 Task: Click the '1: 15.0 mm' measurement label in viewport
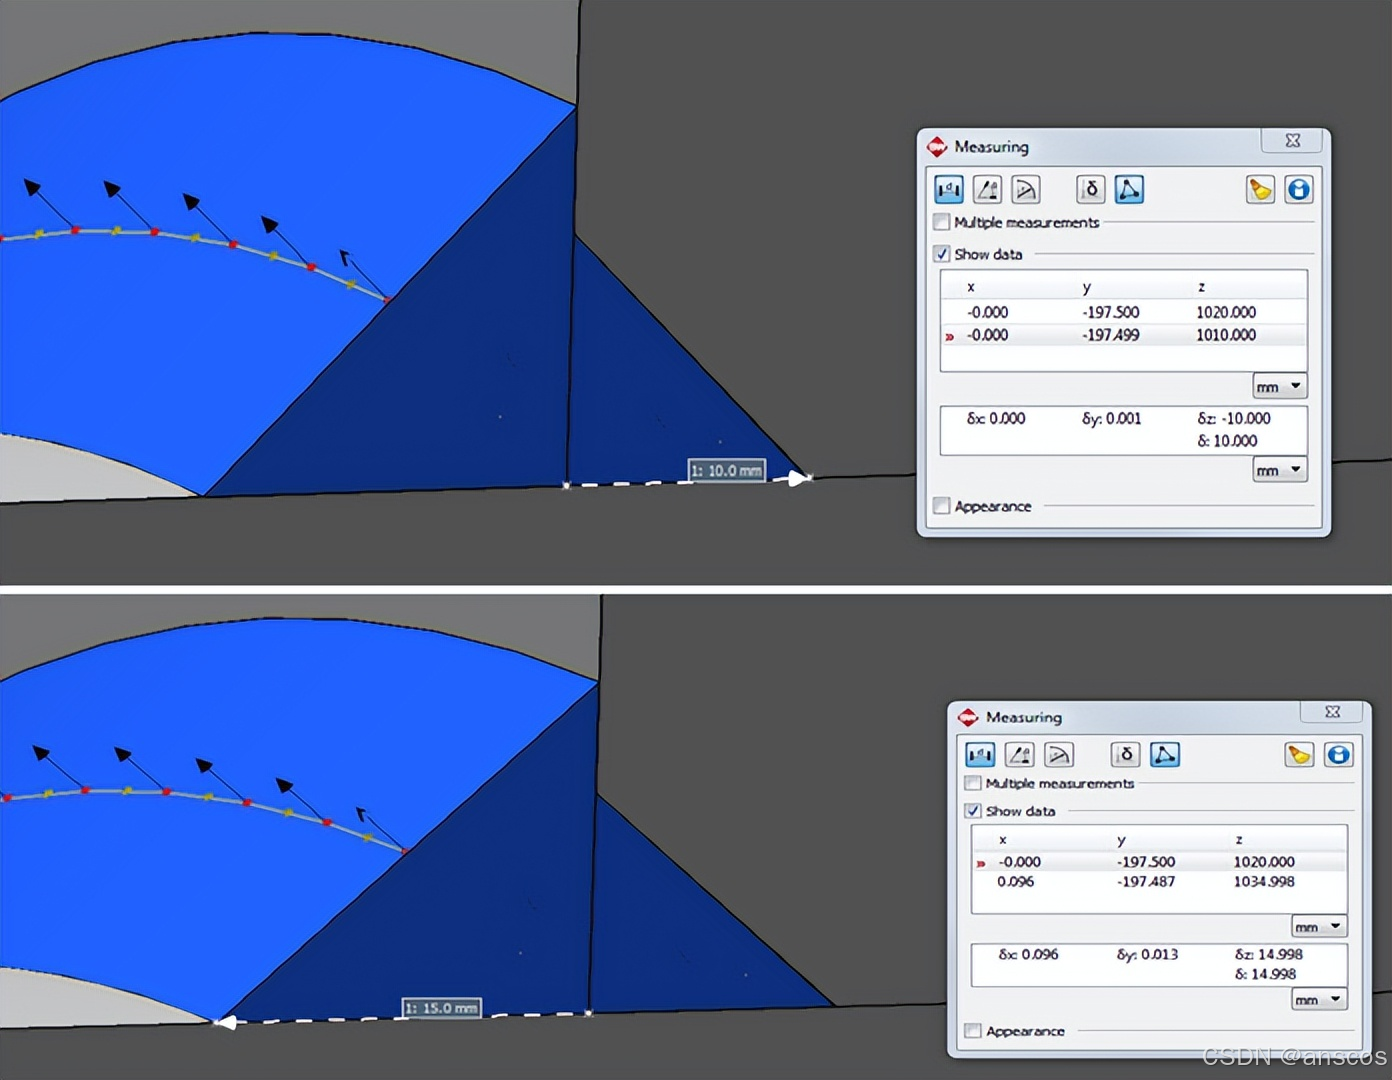(441, 1008)
